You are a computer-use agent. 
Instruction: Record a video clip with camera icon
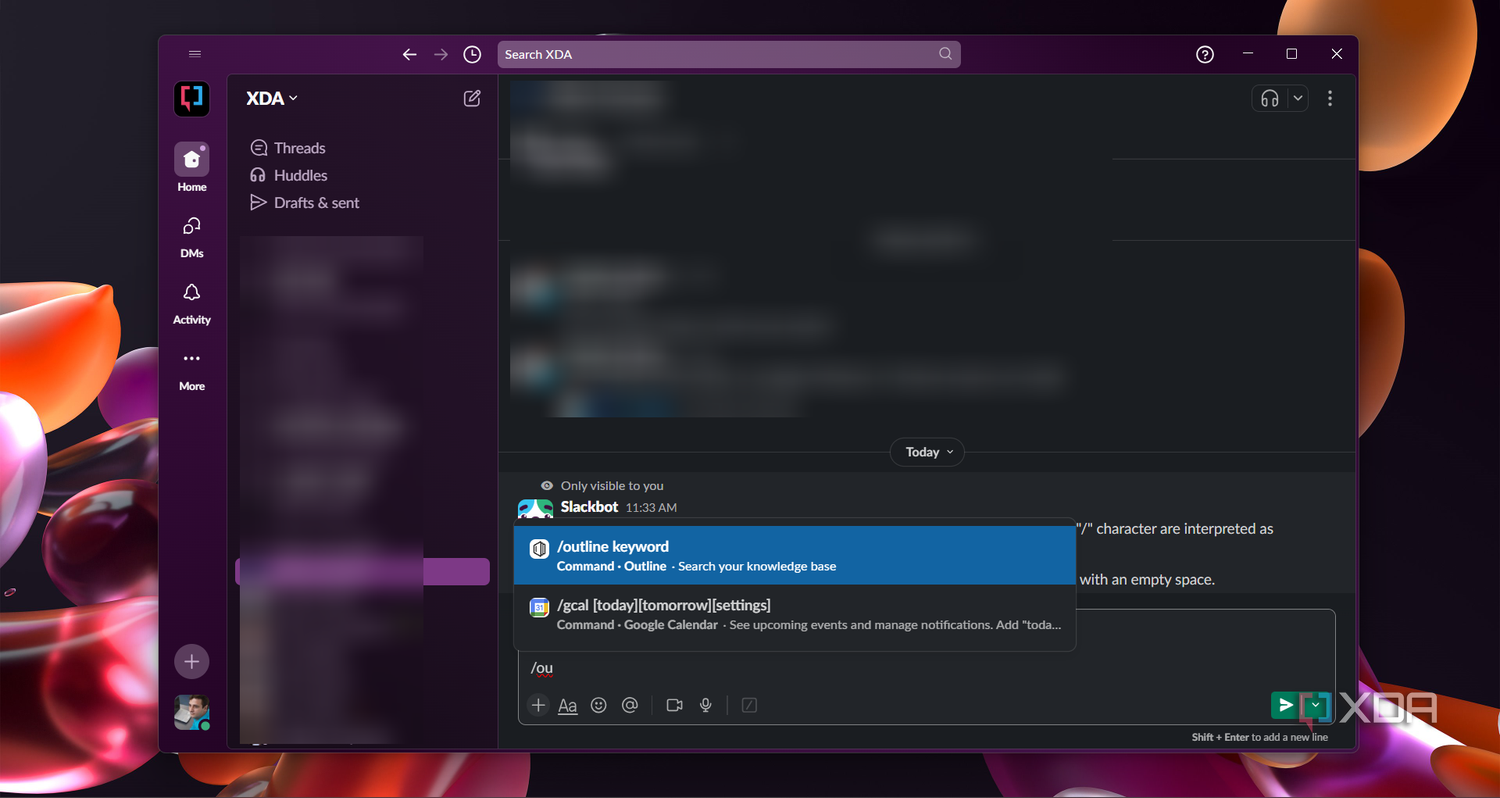(x=674, y=705)
